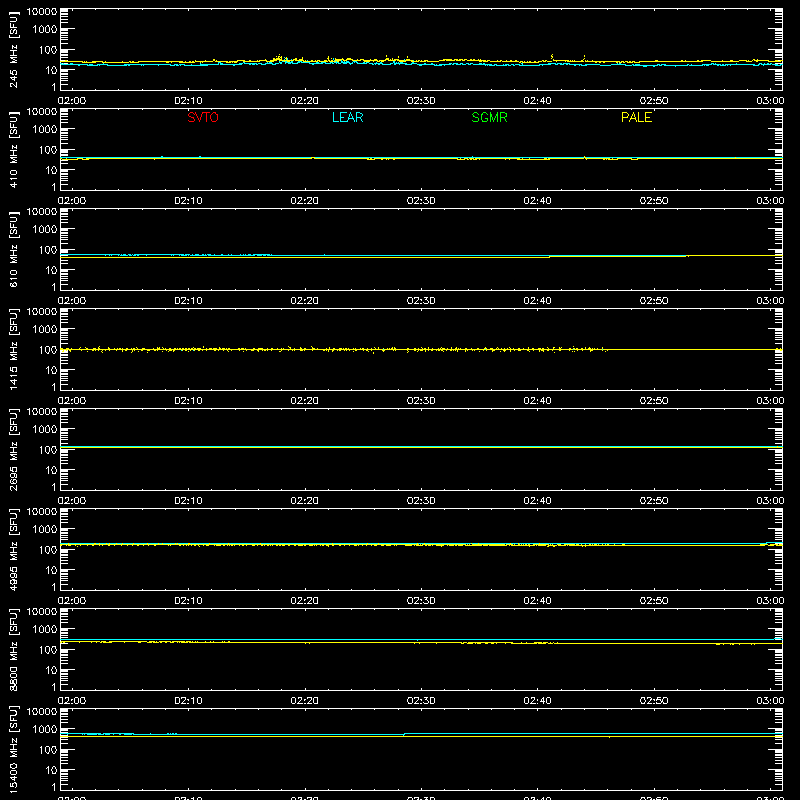Click the 1000 y-tick on the 410 MHz plot

pos(45,130)
